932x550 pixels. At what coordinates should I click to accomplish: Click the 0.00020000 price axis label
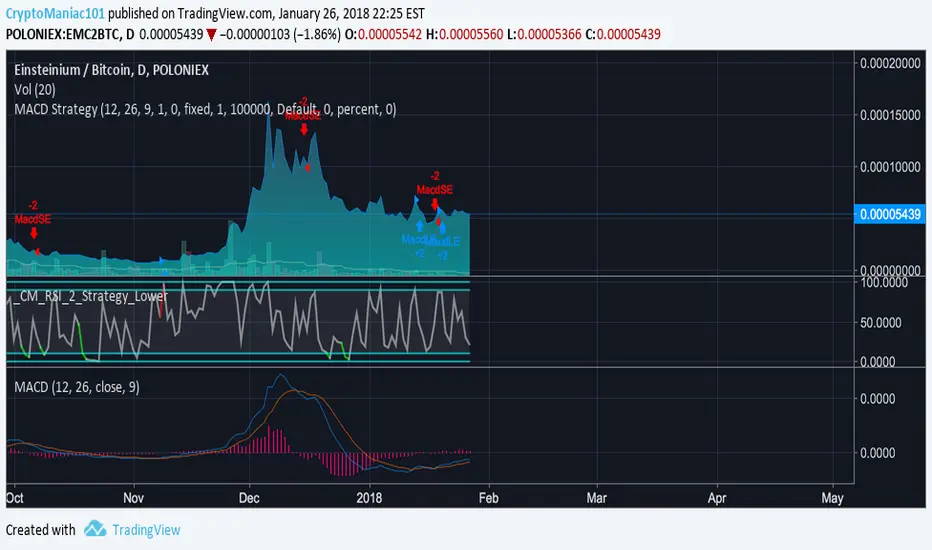pos(890,63)
